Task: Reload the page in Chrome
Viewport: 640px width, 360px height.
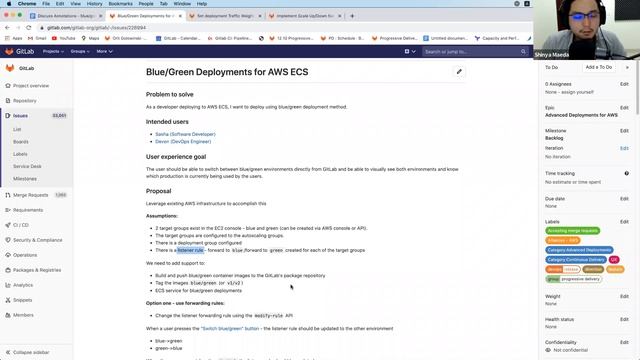Action: 29,28
